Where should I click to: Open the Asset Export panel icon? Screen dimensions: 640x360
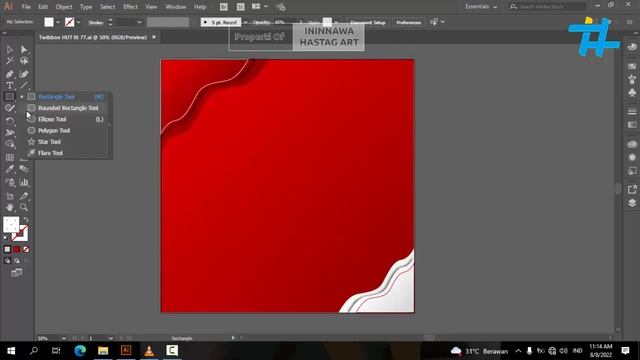[632, 189]
